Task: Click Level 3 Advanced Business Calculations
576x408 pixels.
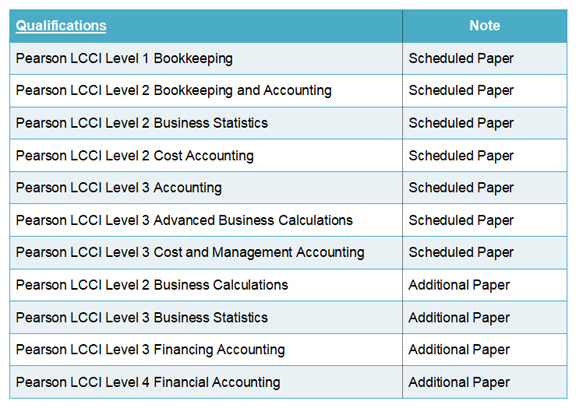Action: click(184, 220)
